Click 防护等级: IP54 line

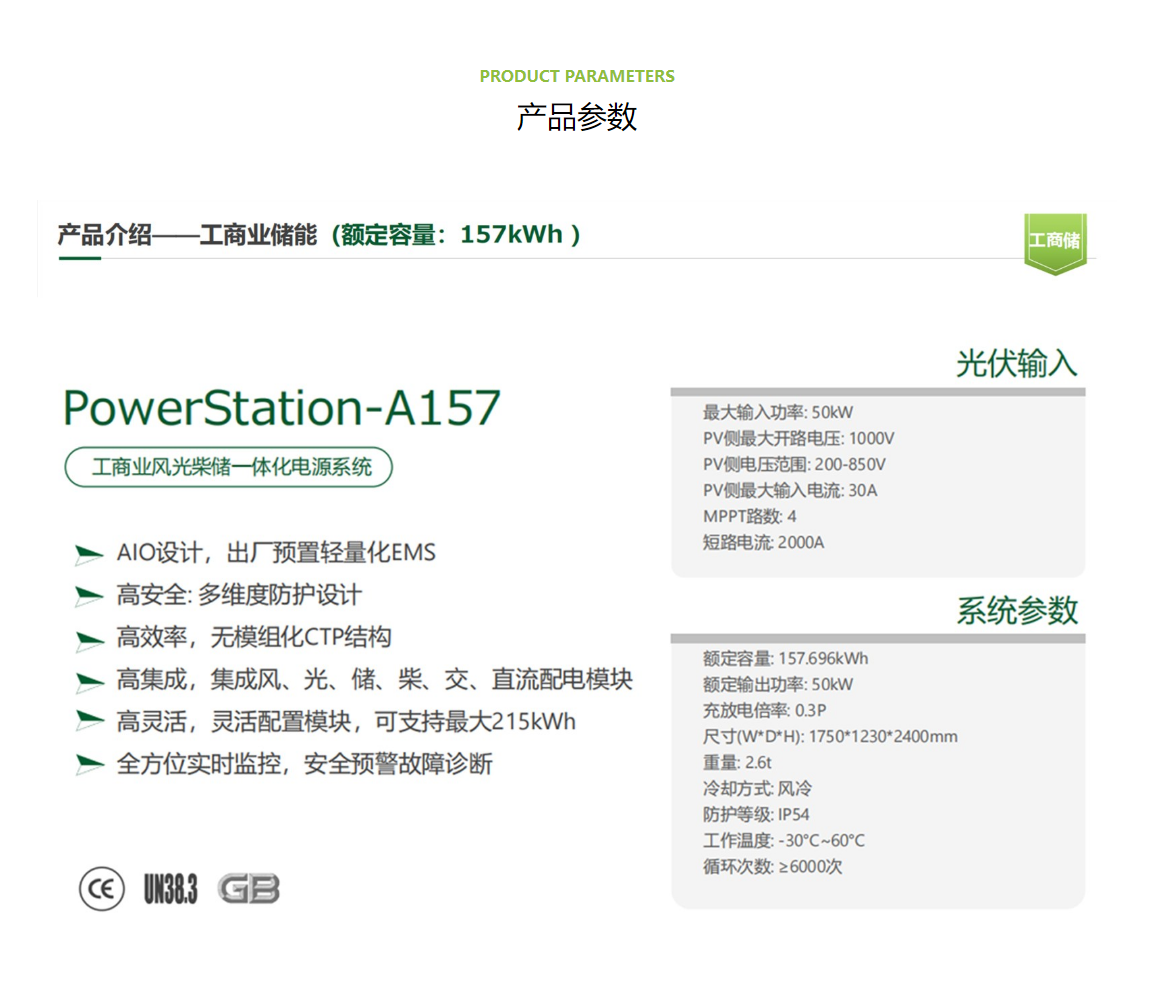756,815
